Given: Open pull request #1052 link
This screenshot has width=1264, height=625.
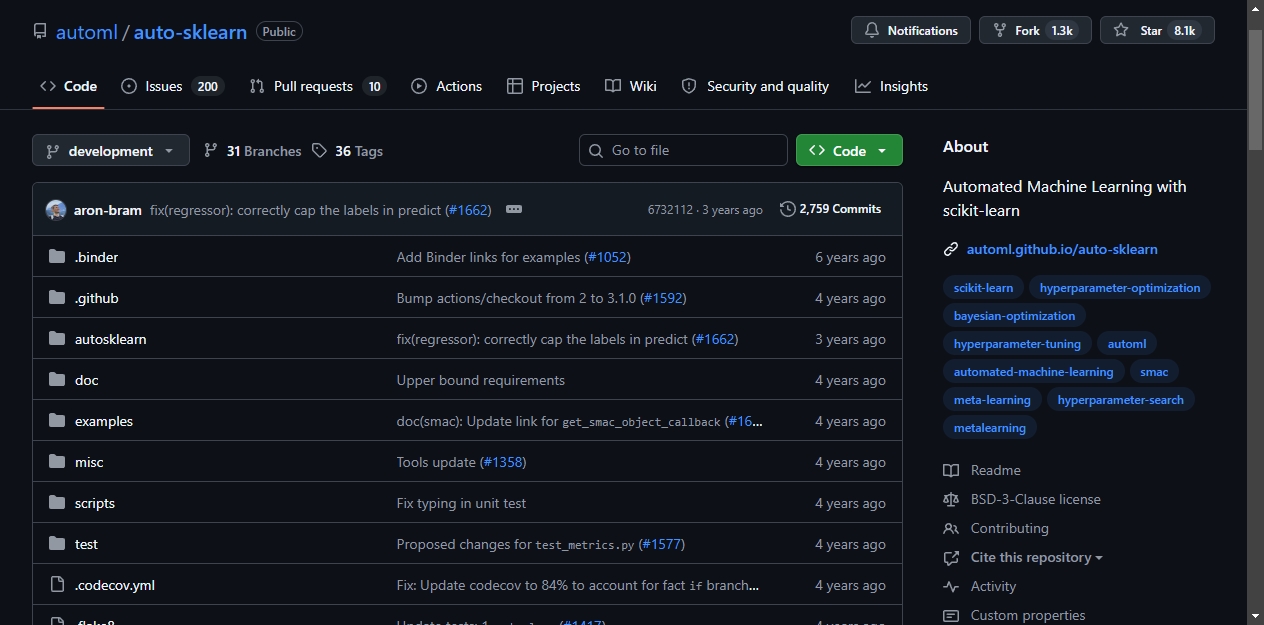Looking at the screenshot, I should 606,257.
